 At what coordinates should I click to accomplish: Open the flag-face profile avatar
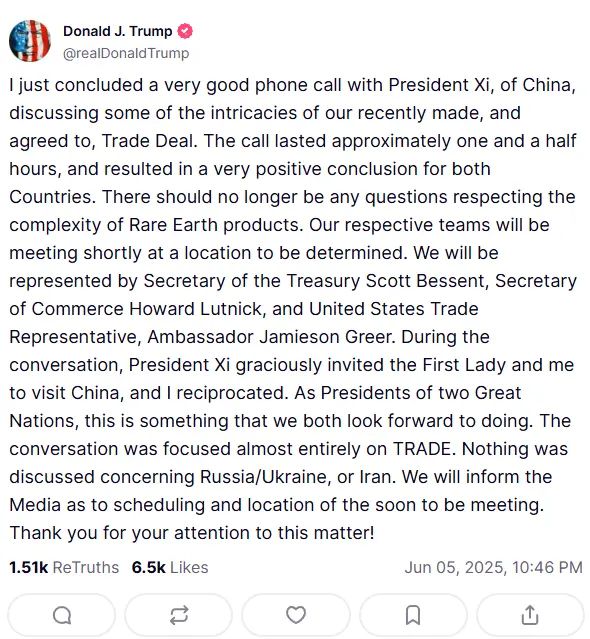(30, 41)
